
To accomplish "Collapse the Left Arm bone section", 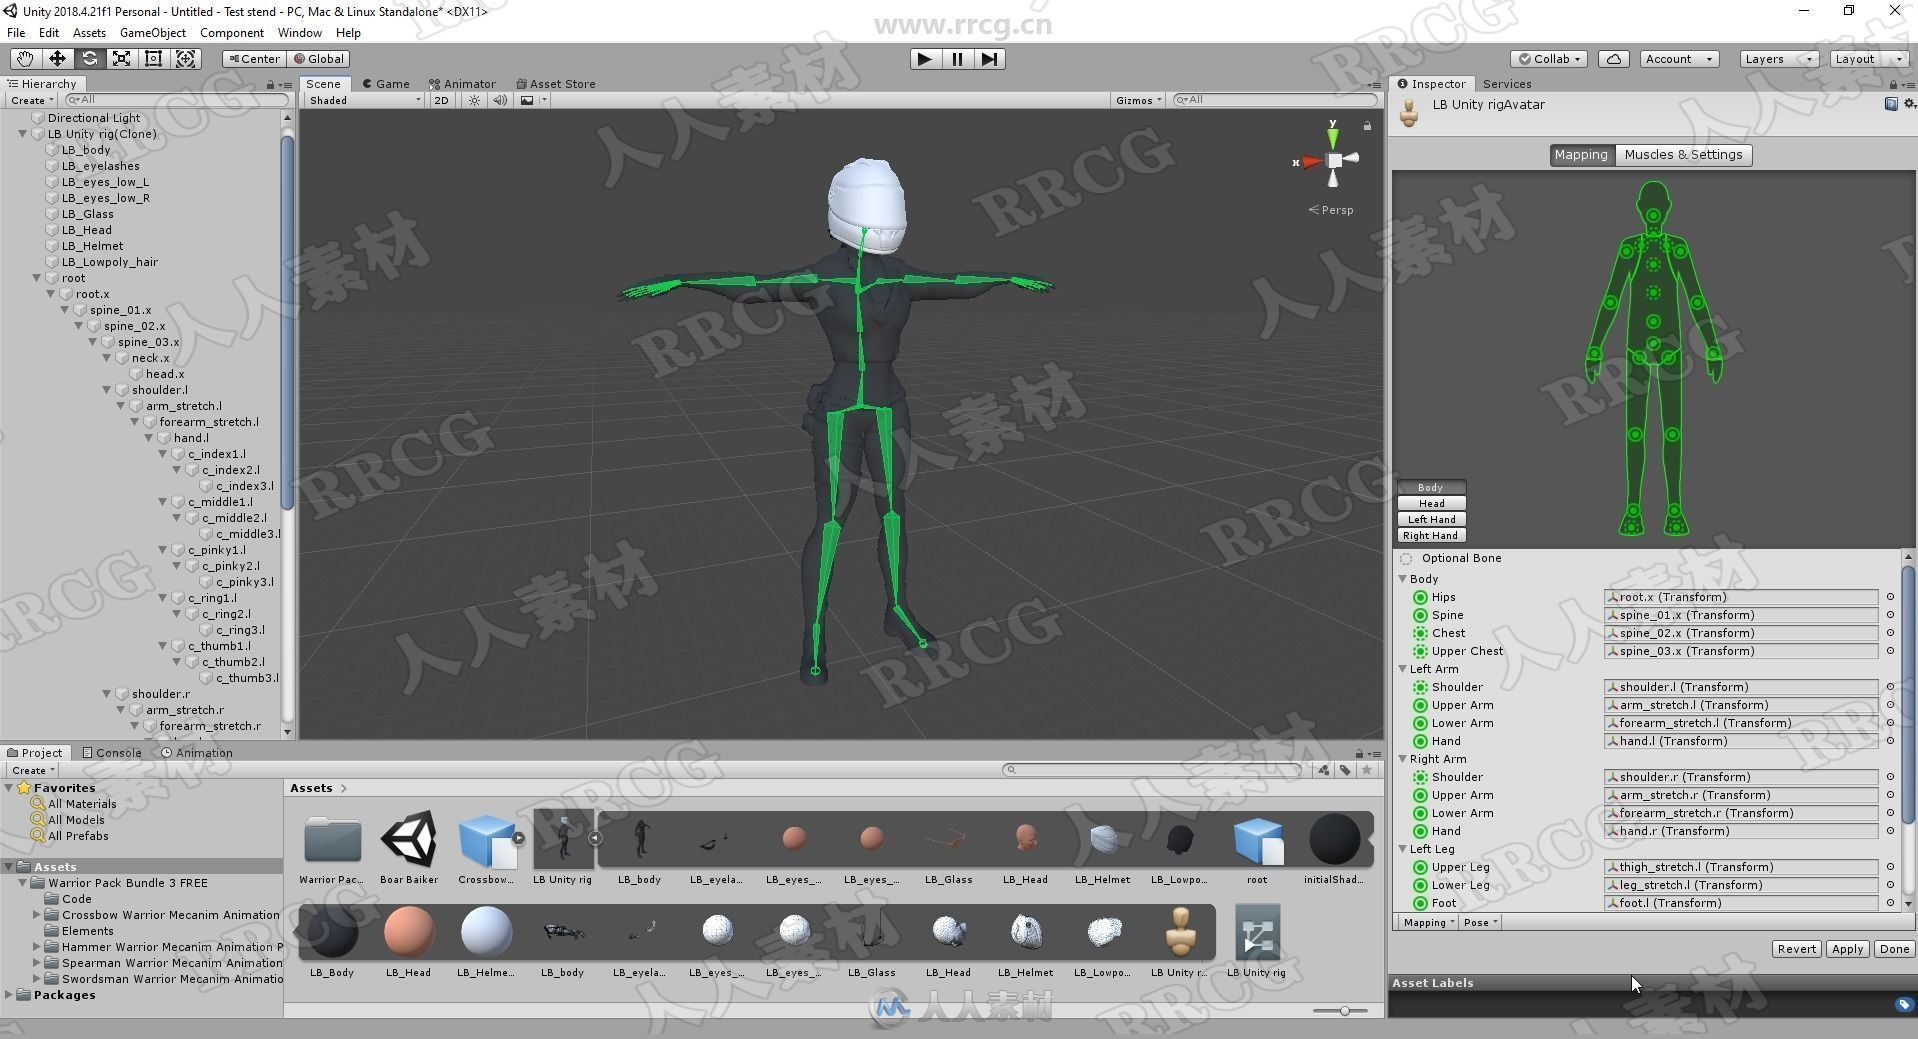I will point(1403,669).
